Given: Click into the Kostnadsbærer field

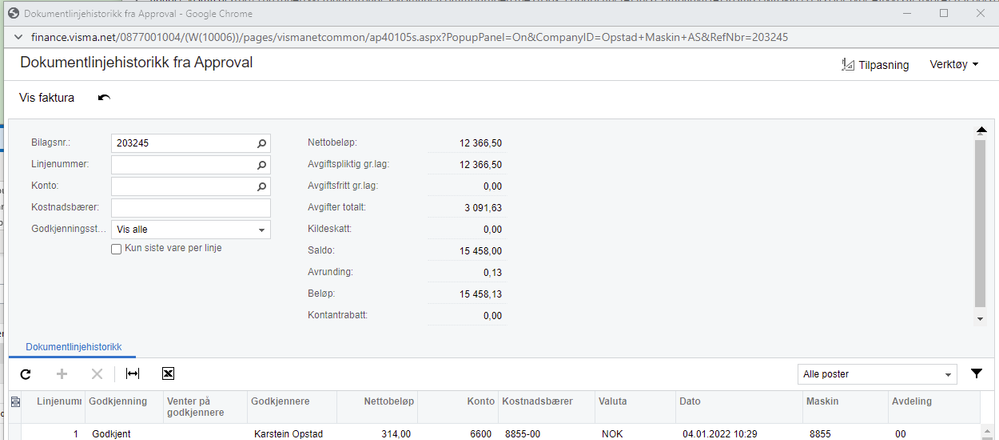Looking at the screenshot, I should click(x=190, y=208).
